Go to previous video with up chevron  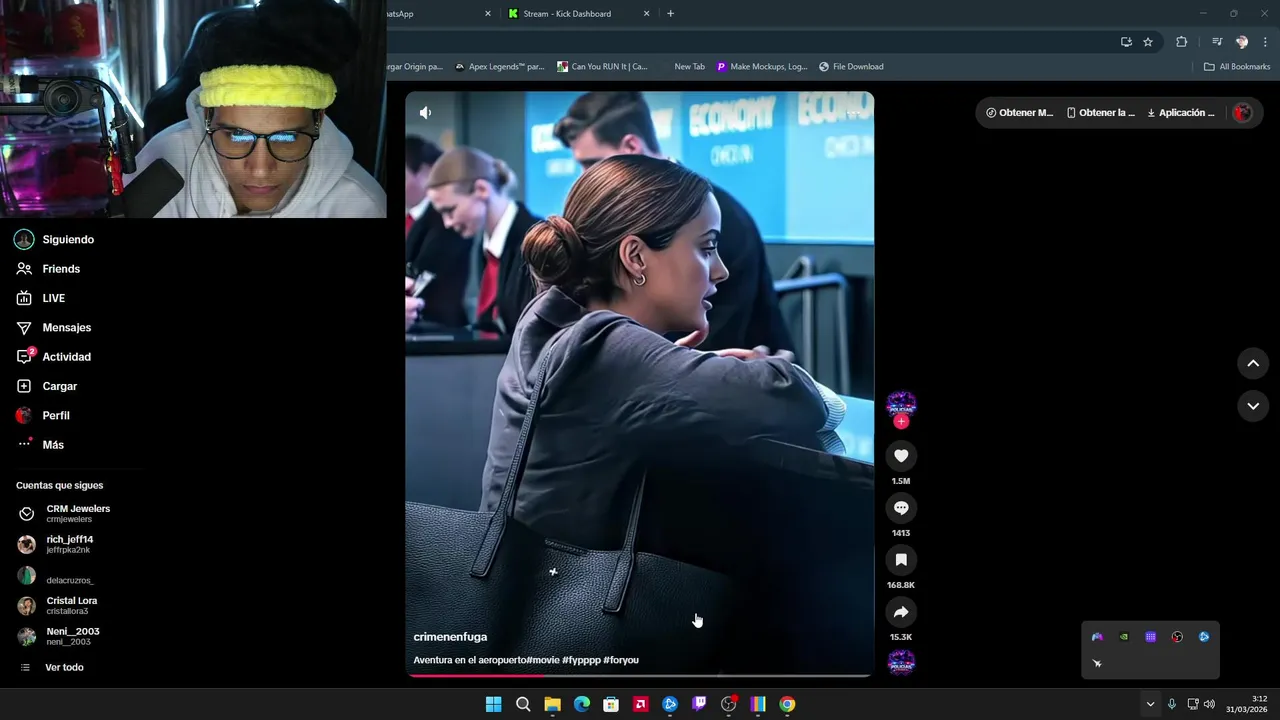coord(1253,363)
